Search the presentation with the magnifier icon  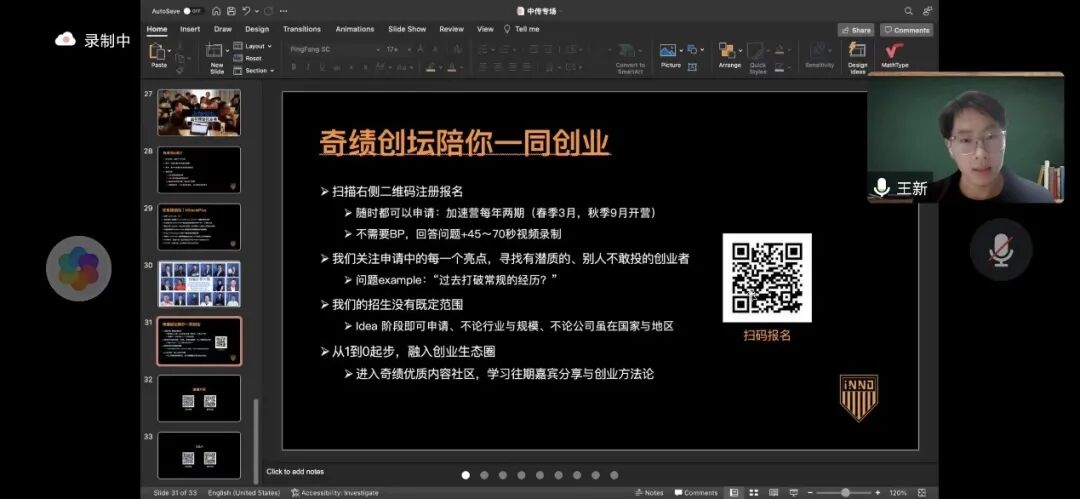coord(908,11)
